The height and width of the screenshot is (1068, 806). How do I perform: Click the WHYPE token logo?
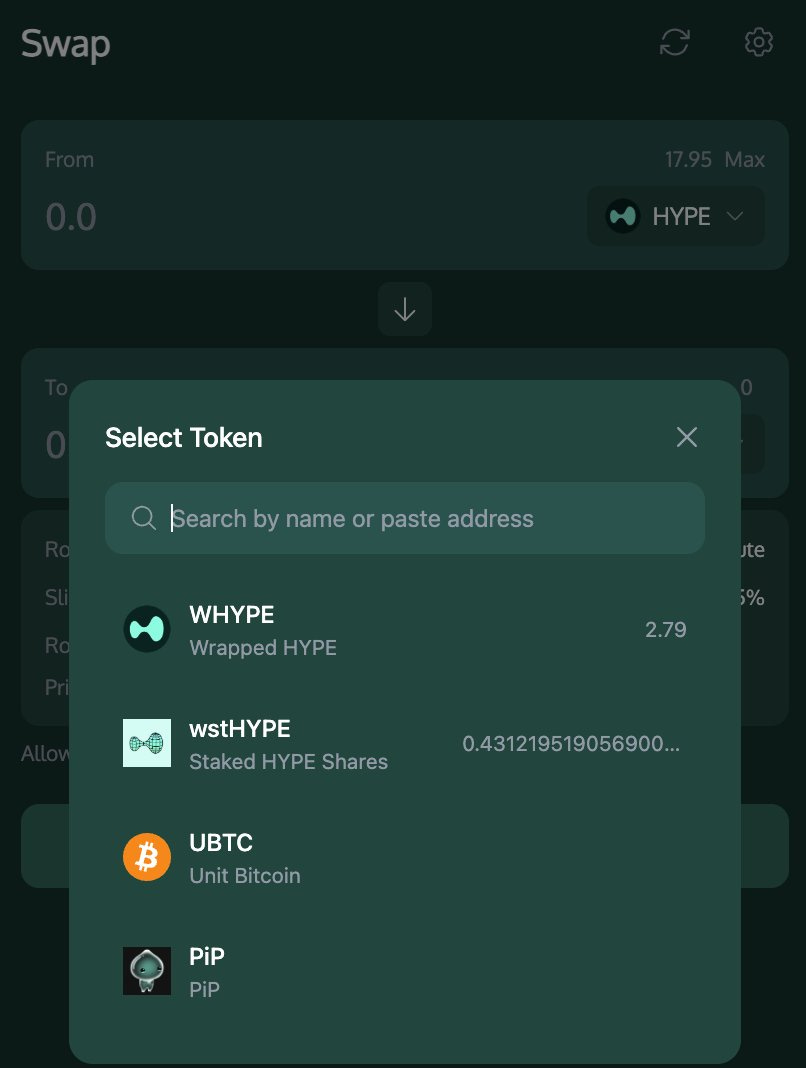146,629
